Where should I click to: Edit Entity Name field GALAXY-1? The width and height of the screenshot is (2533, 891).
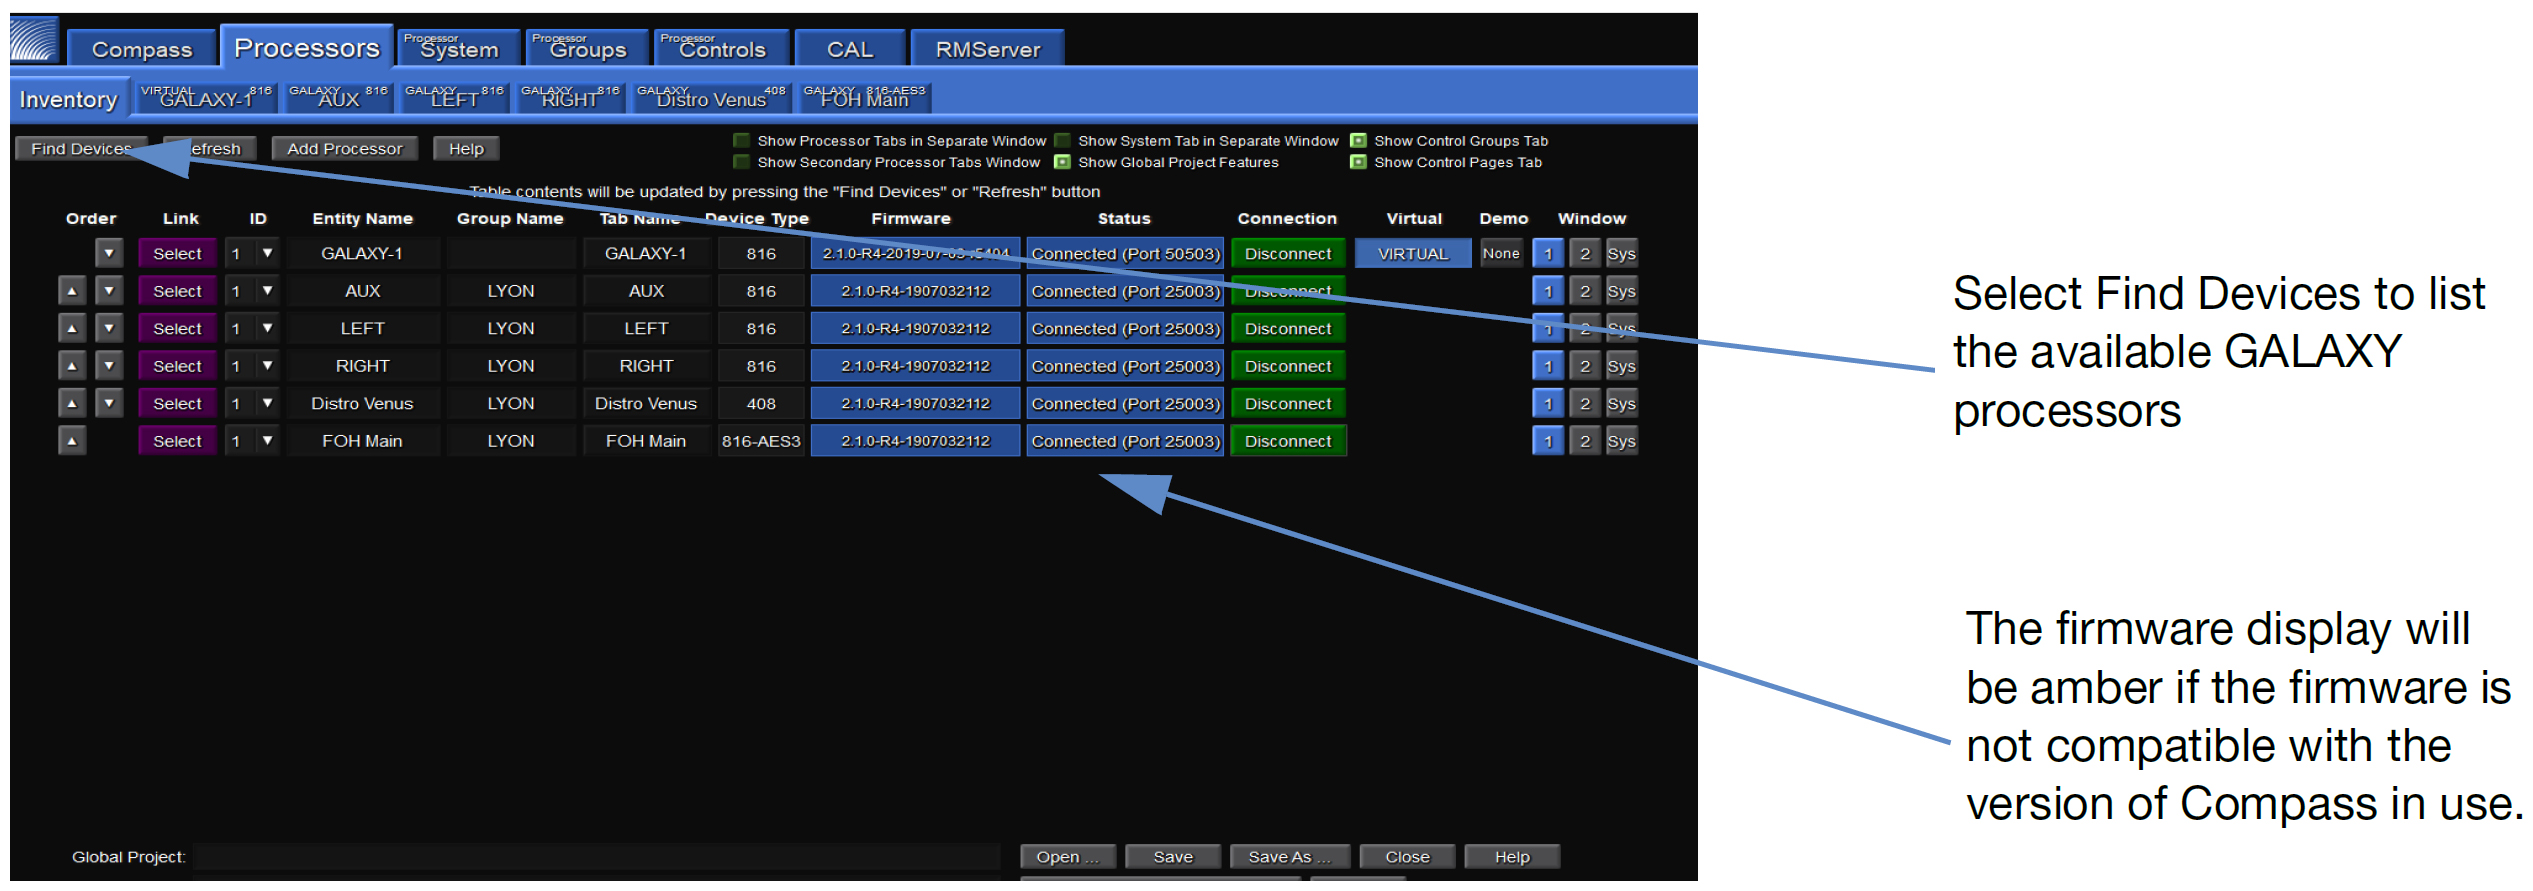[x=362, y=253]
